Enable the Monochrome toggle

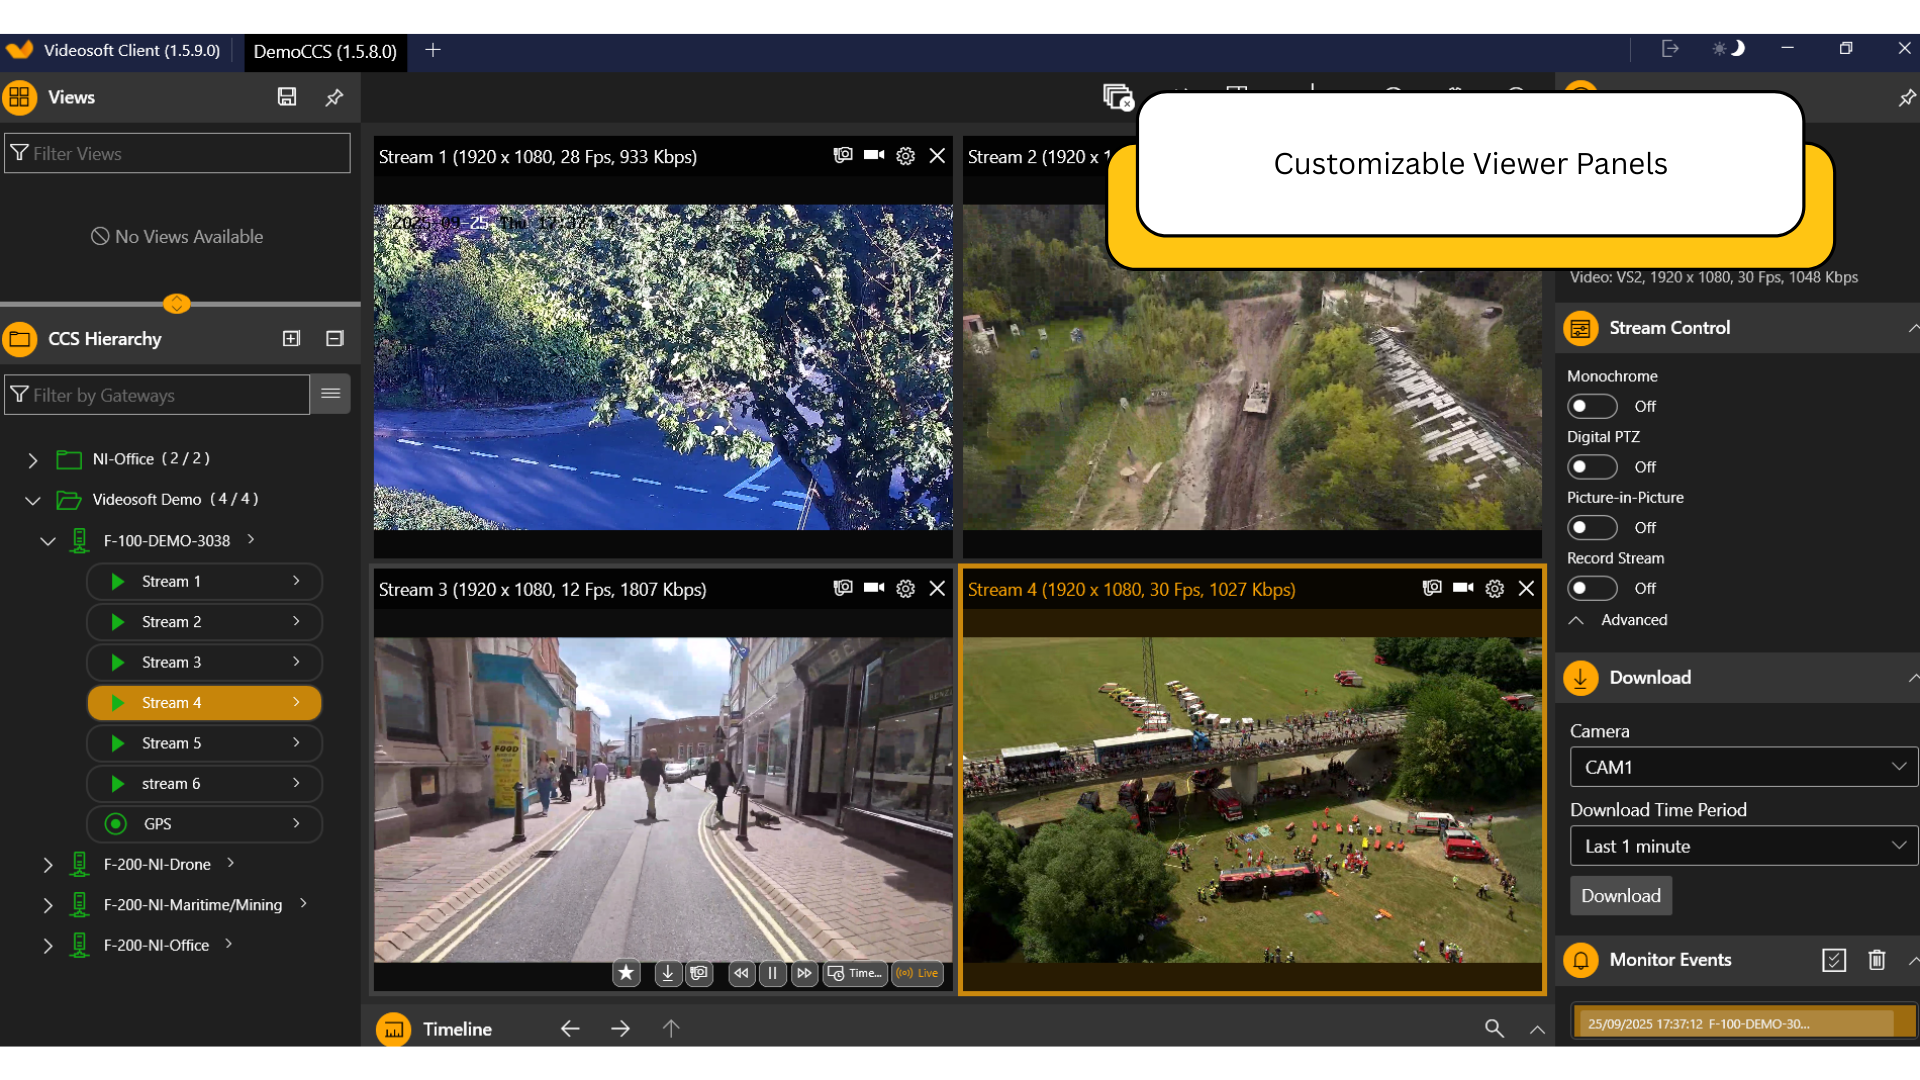click(1592, 406)
